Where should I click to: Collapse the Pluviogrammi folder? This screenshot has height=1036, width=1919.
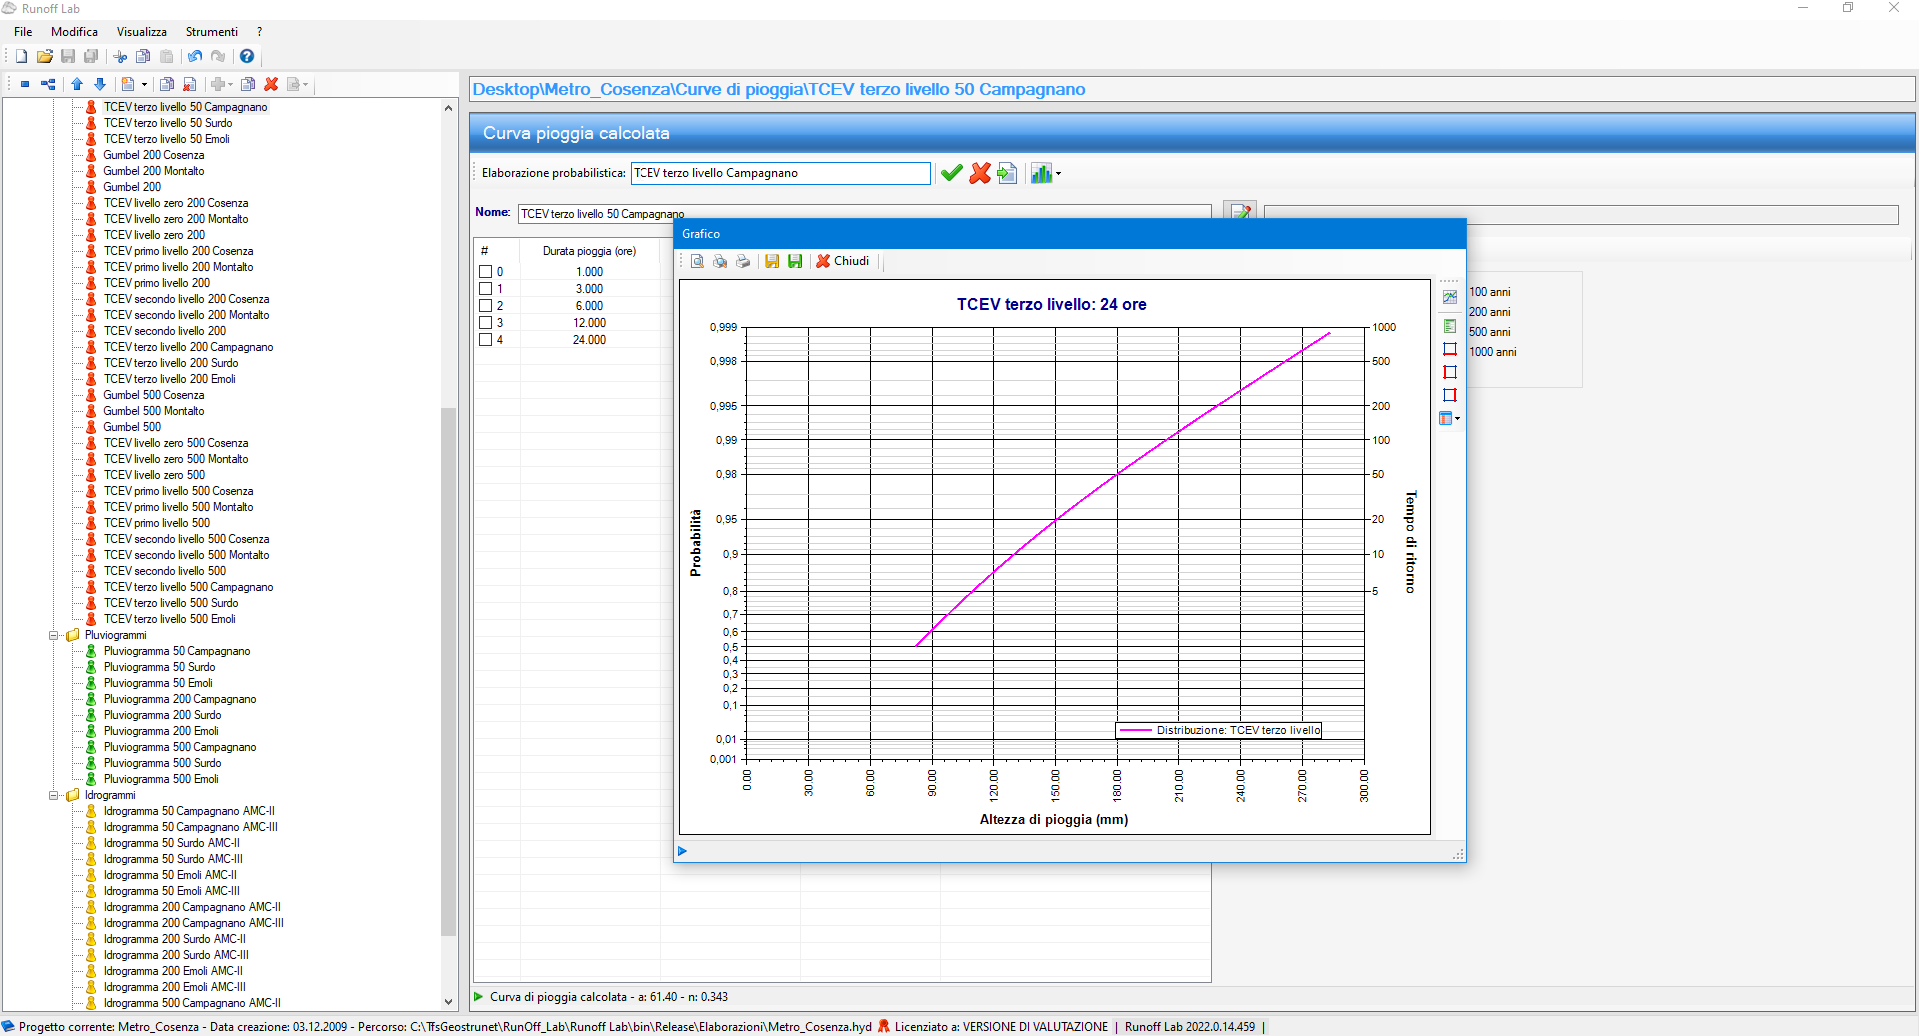tap(55, 635)
